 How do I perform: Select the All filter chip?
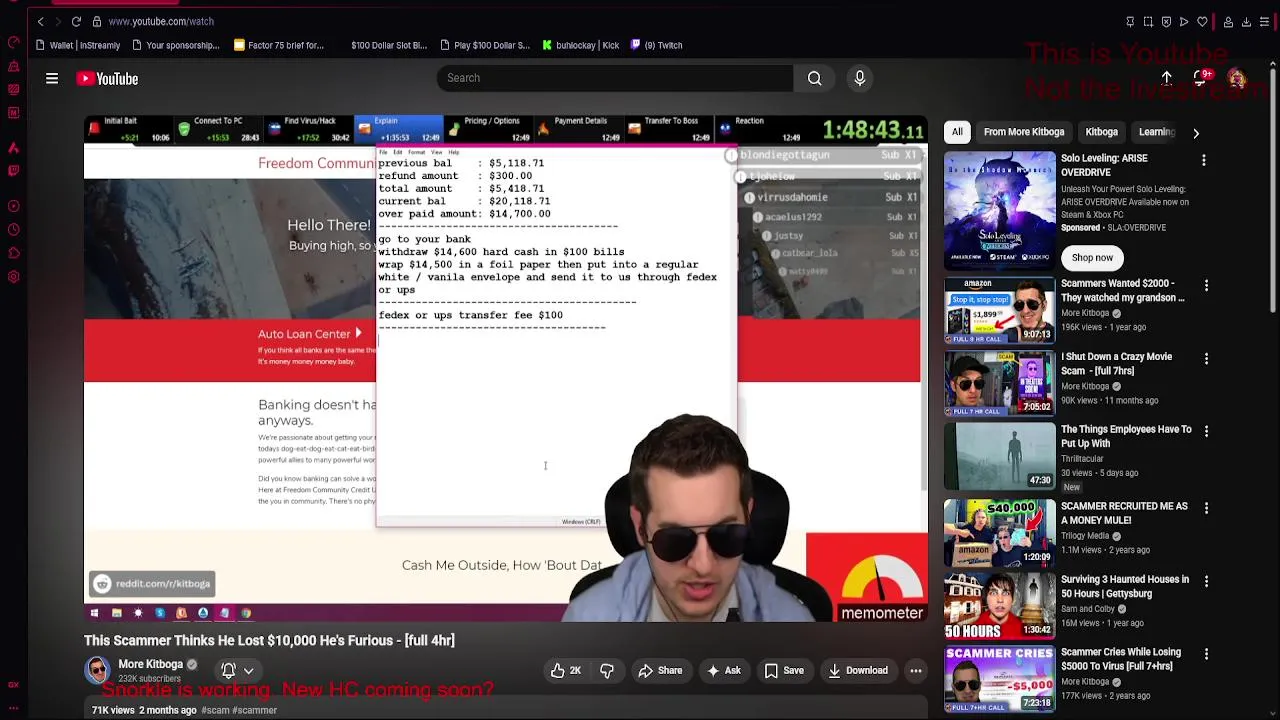point(957,132)
